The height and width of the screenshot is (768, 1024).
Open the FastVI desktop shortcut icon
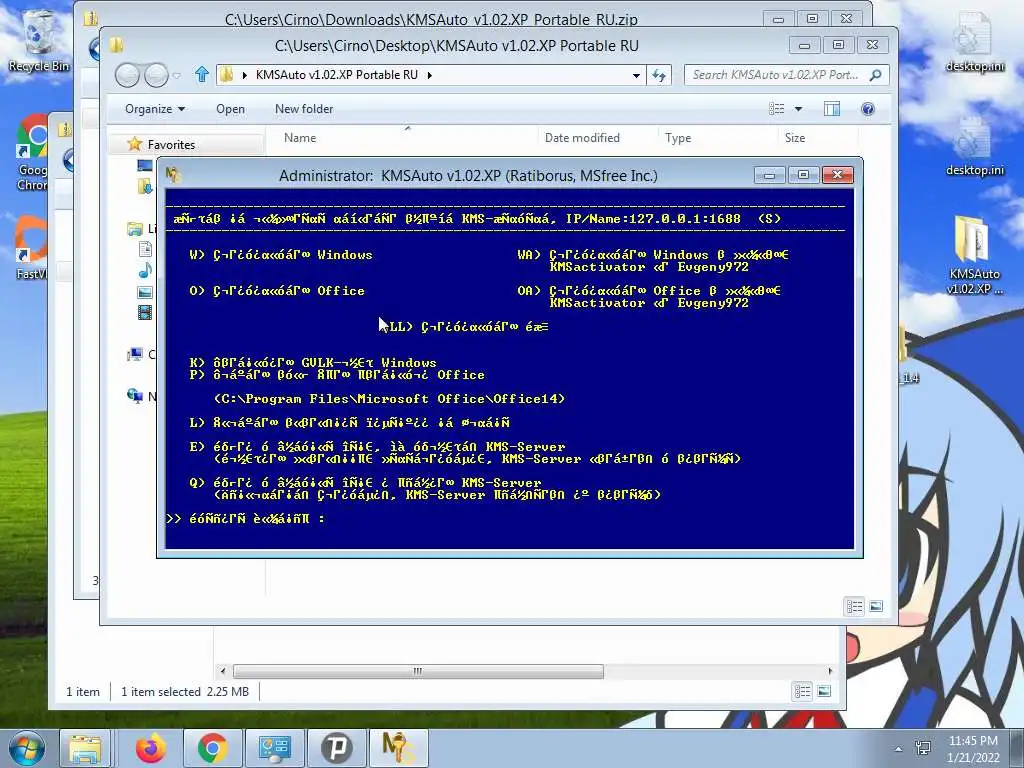(31, 248)
